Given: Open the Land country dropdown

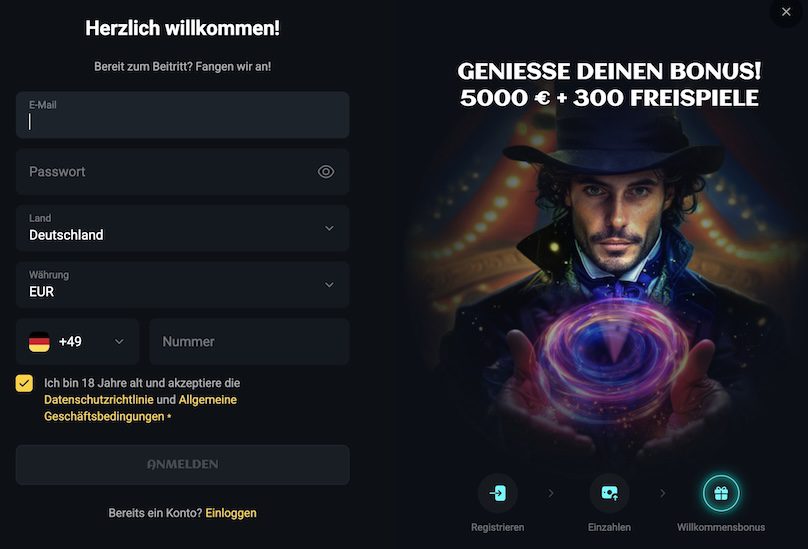Looking at the screenshot, I should pos(182,228).
